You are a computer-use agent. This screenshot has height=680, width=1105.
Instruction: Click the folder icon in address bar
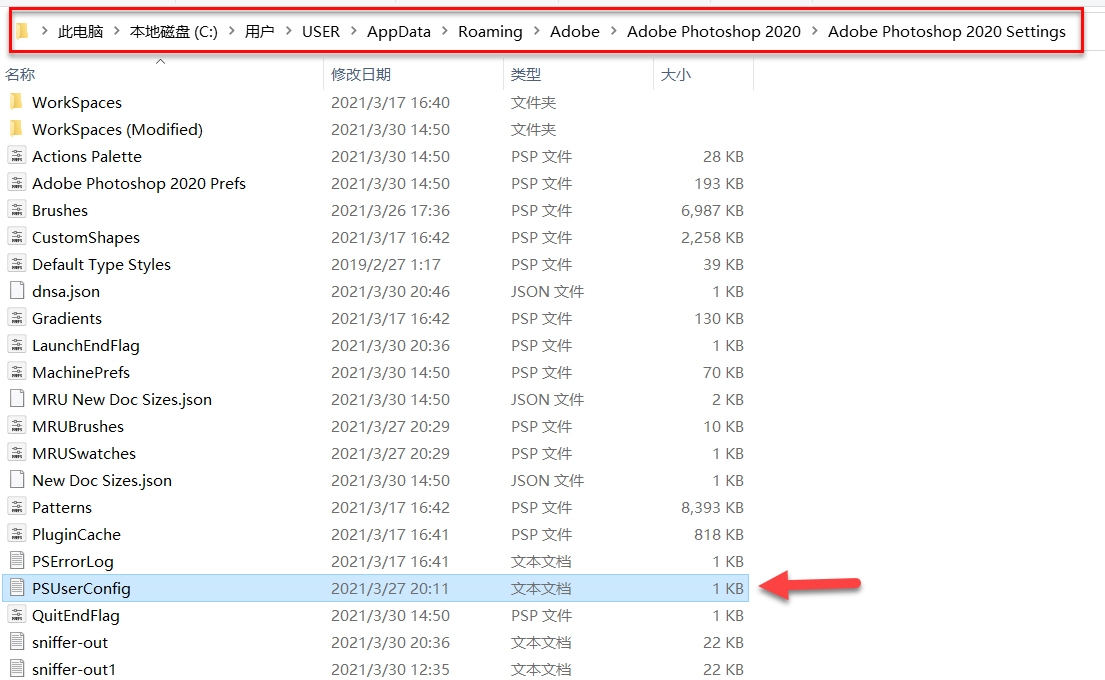(22, 31)
